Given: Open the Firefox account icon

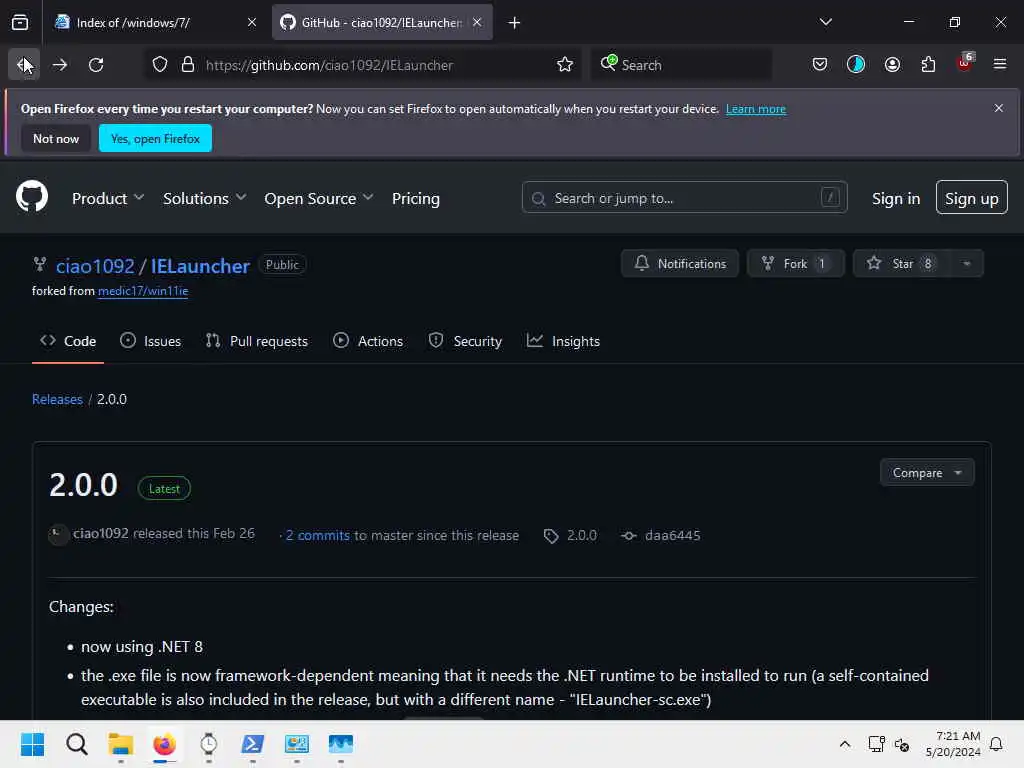Looking at the screenshot, I should [892, 65].
